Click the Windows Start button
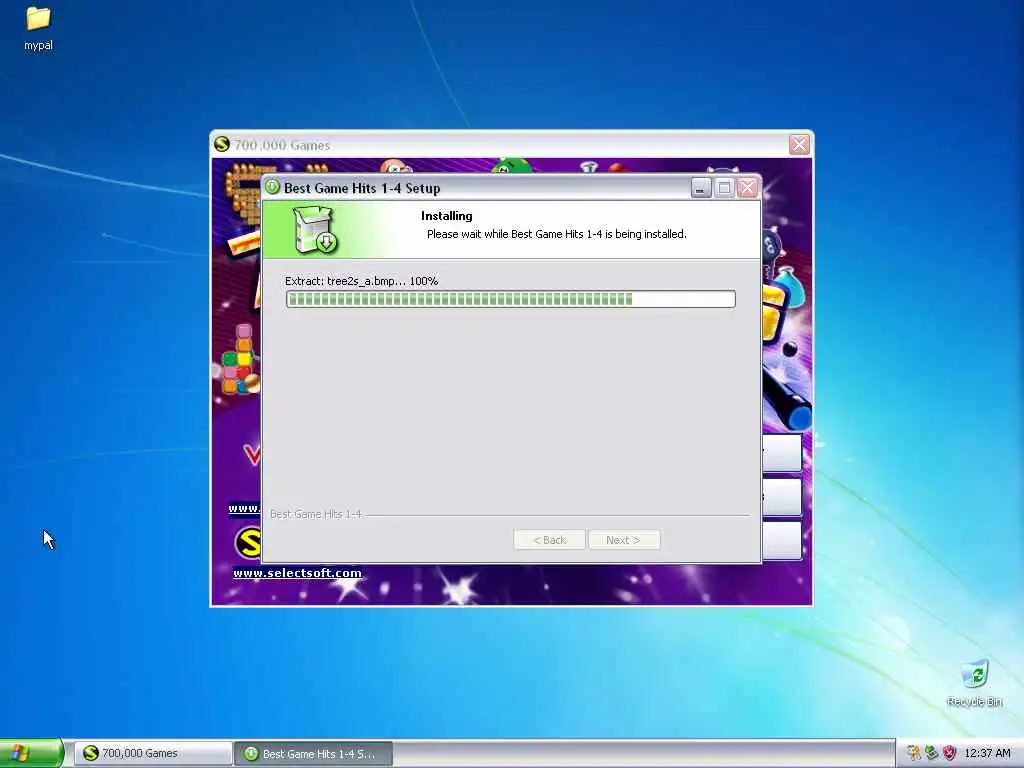The height and width of the screenshot is (768, 1024). (31, 753)
